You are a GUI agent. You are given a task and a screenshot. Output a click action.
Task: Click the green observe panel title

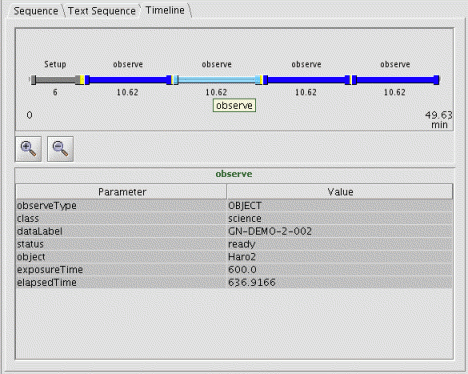point(234,174)
